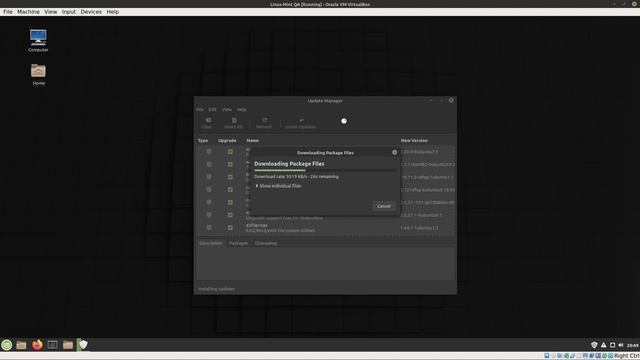This screenshot has height=360, width=640.
Task: Click the Show Desktop folder icon next to menu
Action: (21, 345)
